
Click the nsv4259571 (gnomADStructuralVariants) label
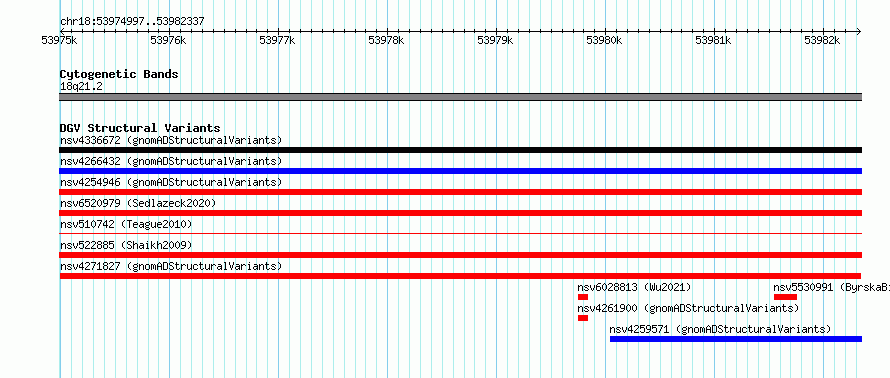pyautogui.click(x=720, y=329)
